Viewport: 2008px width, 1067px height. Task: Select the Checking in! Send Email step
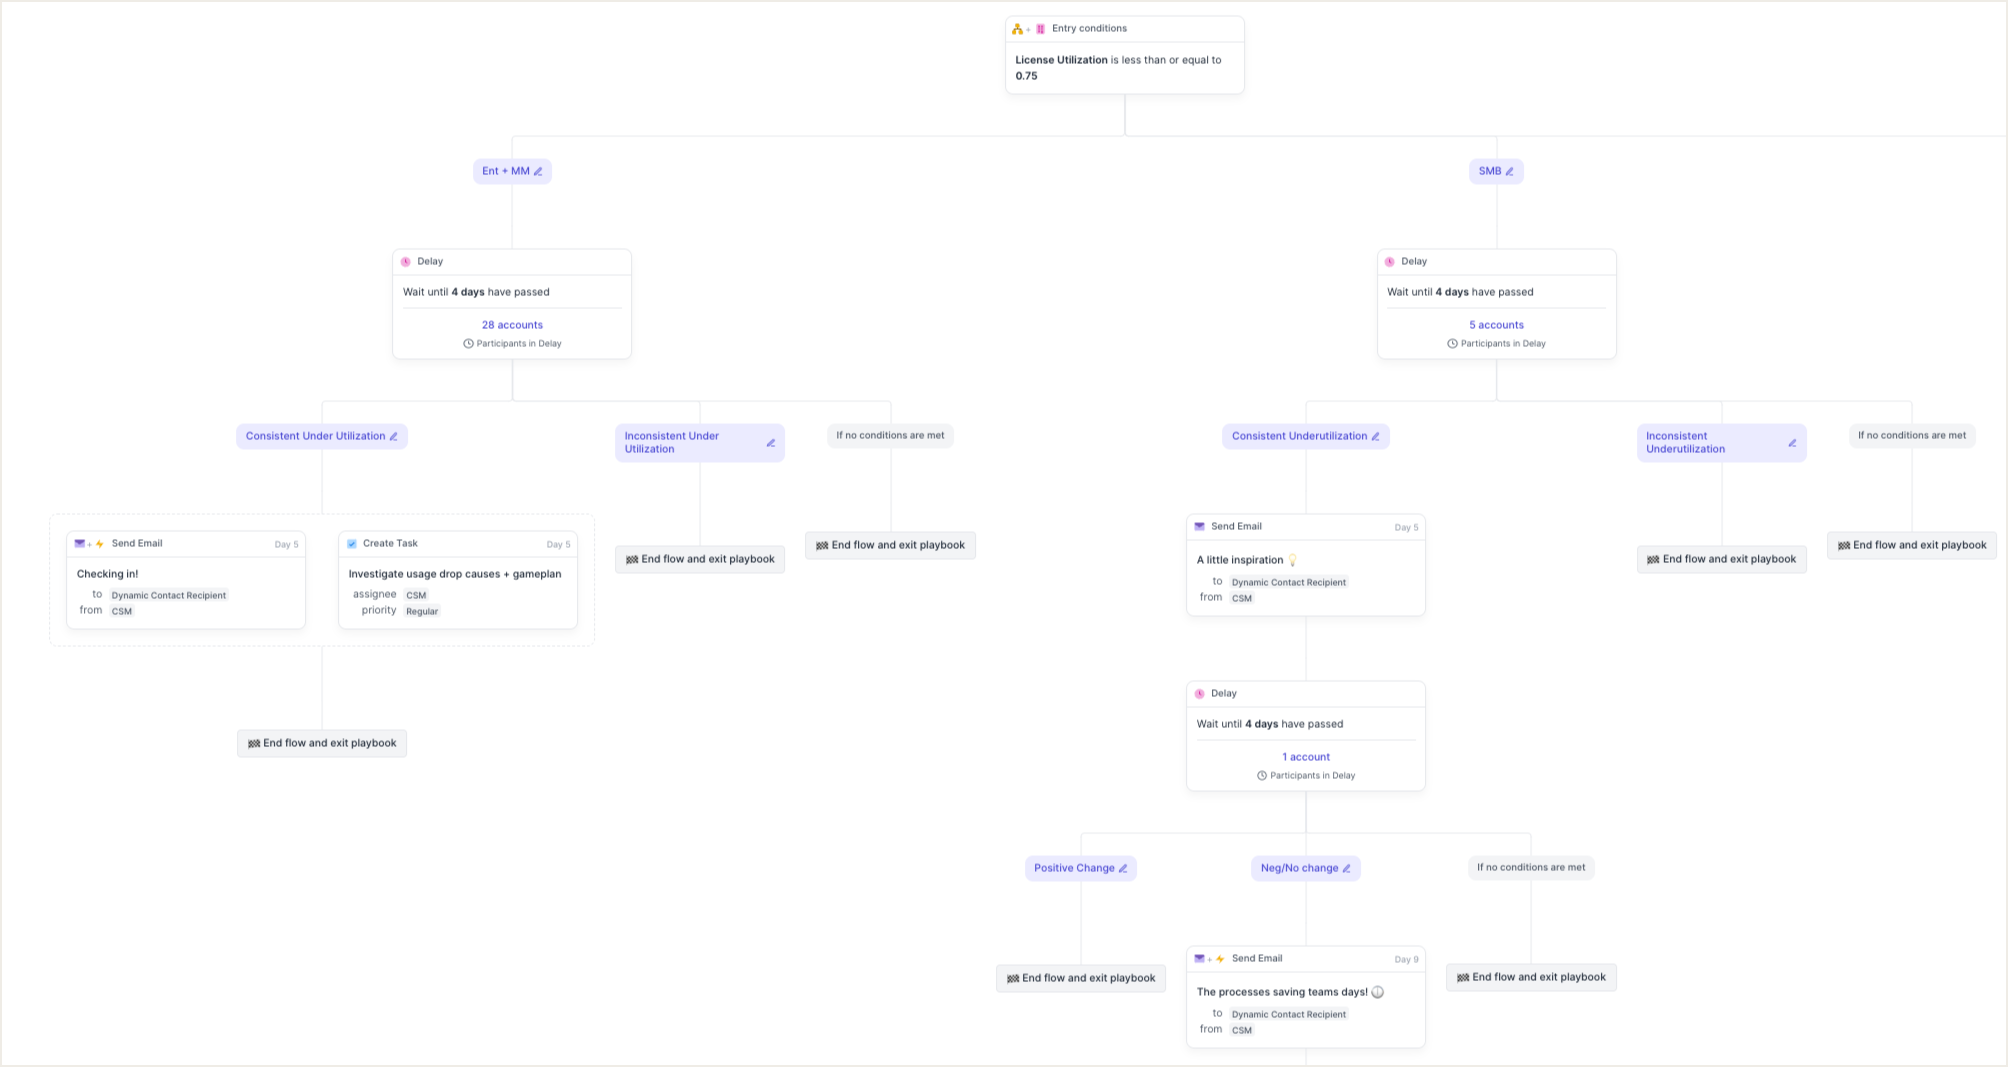coord(186,581)
